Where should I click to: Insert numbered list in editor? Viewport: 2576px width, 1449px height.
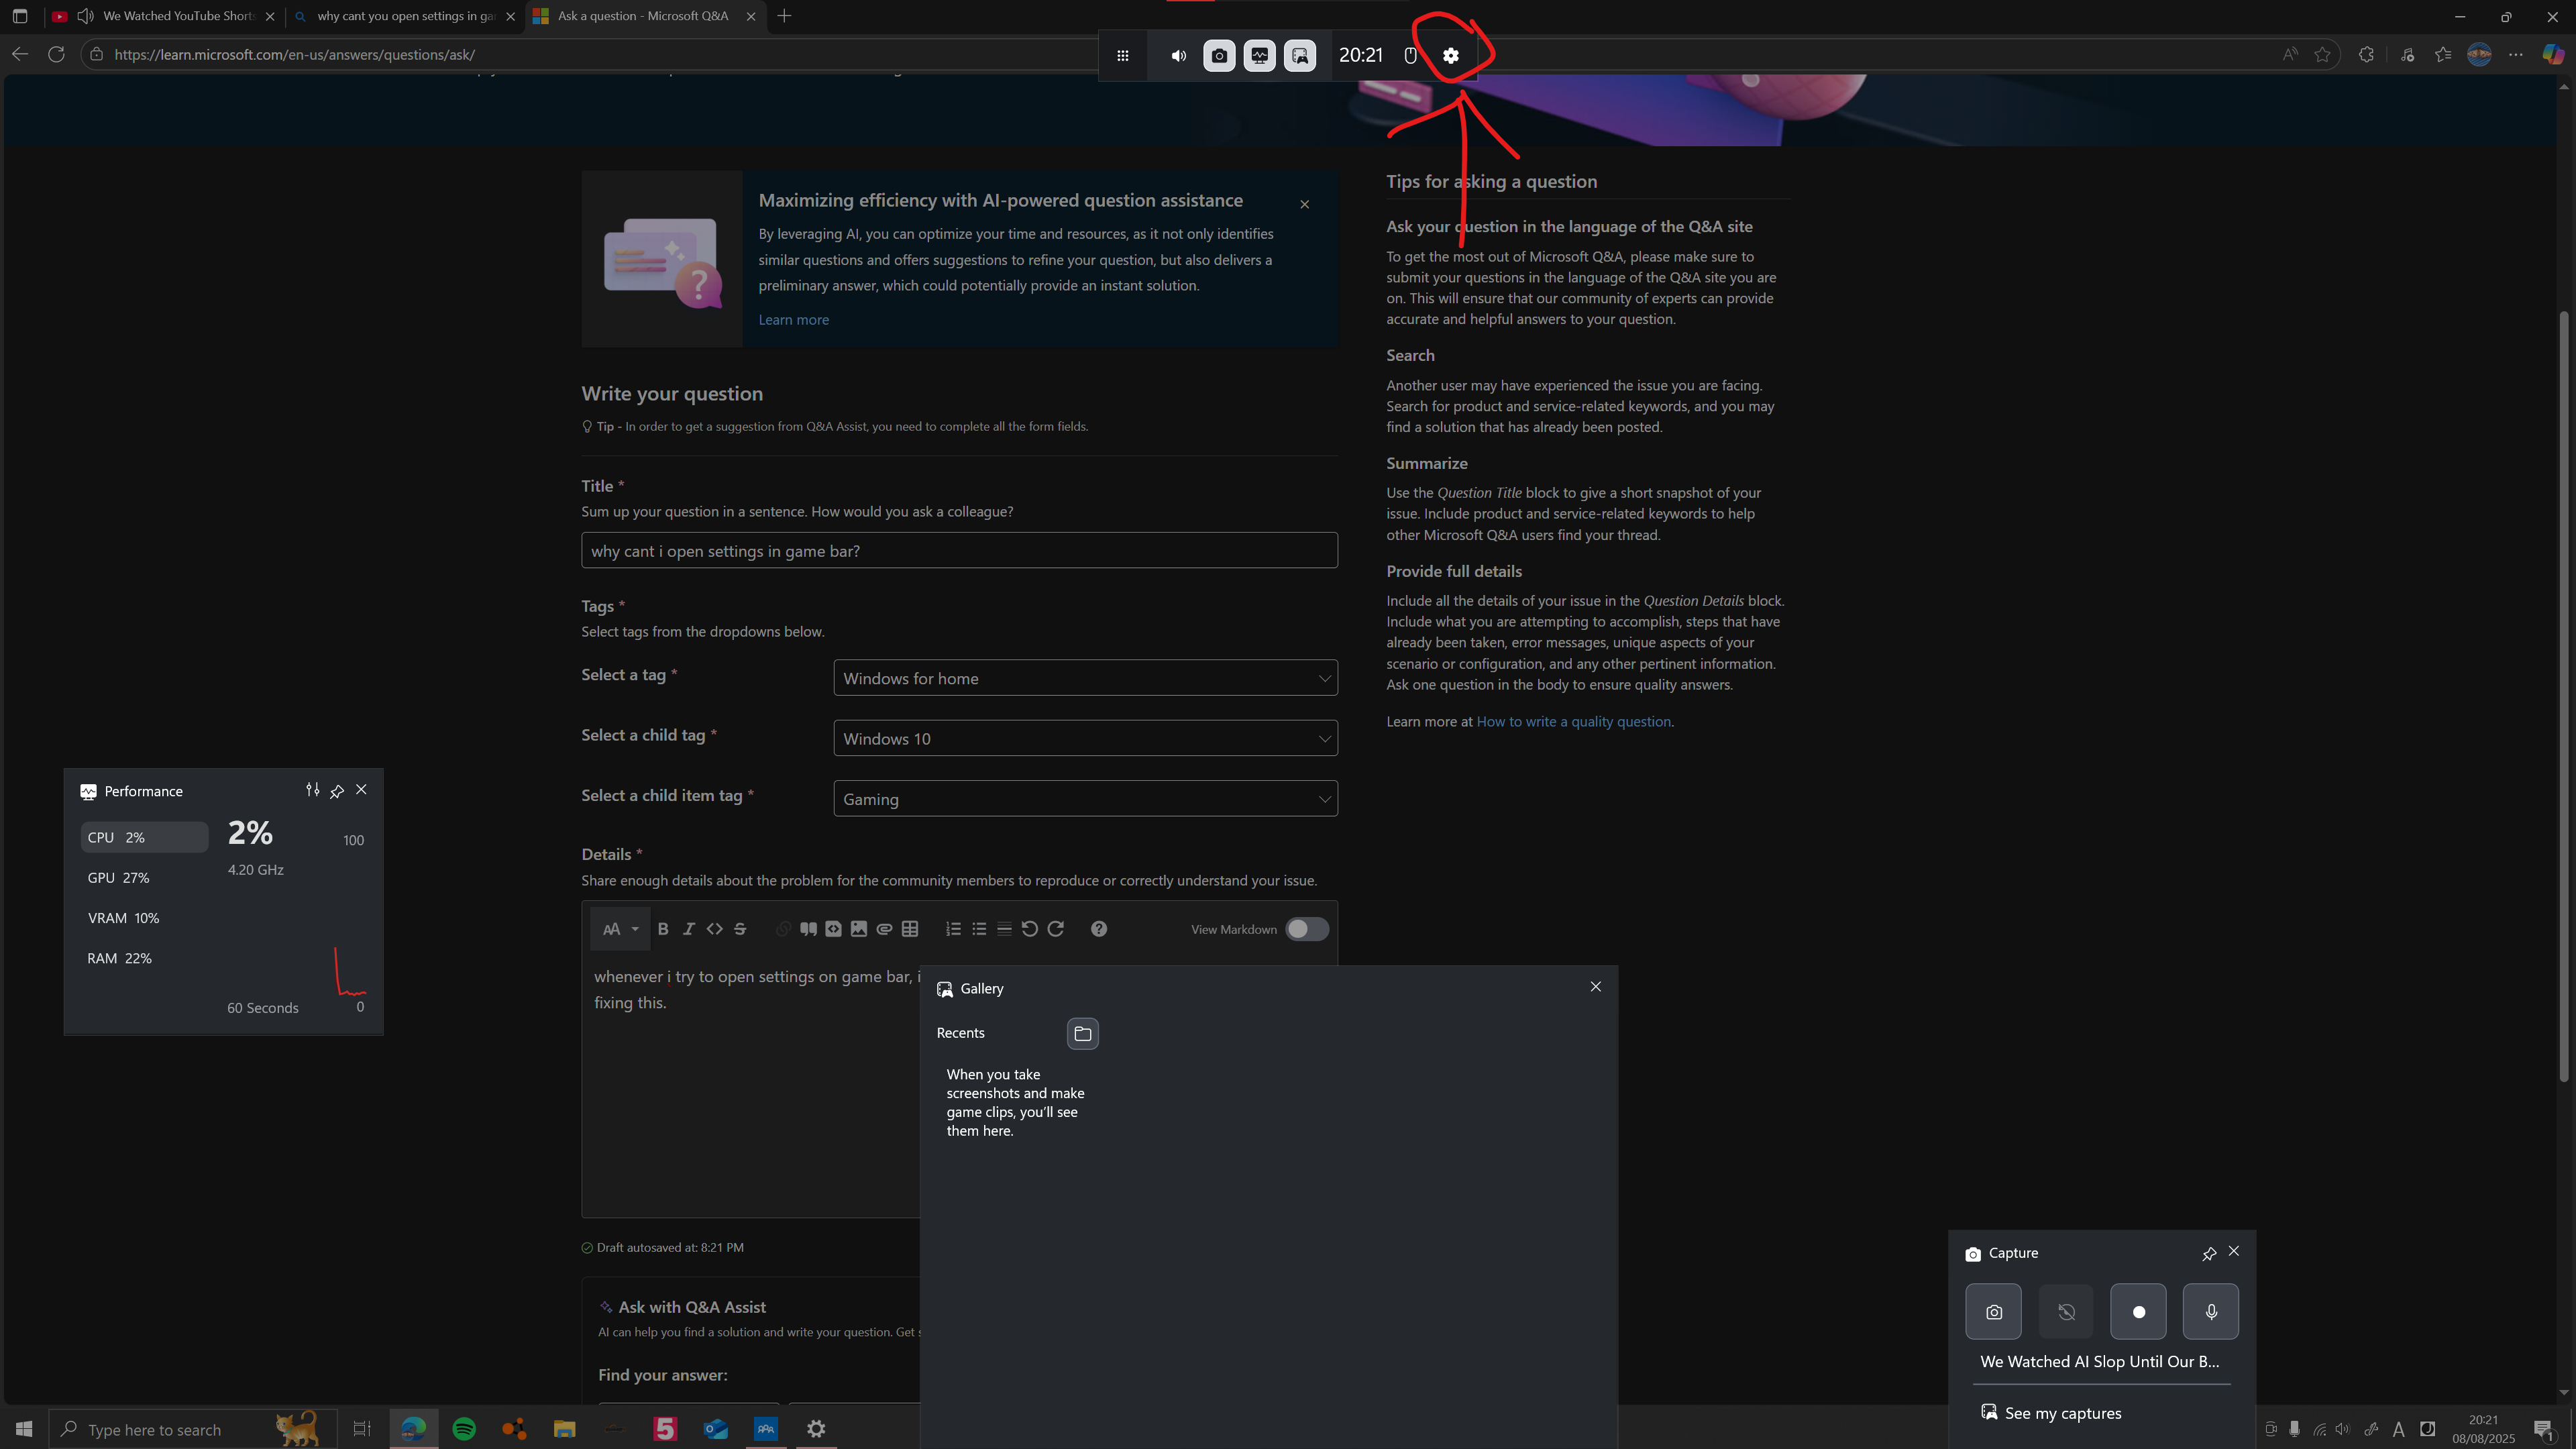click(x=953, y=929)
